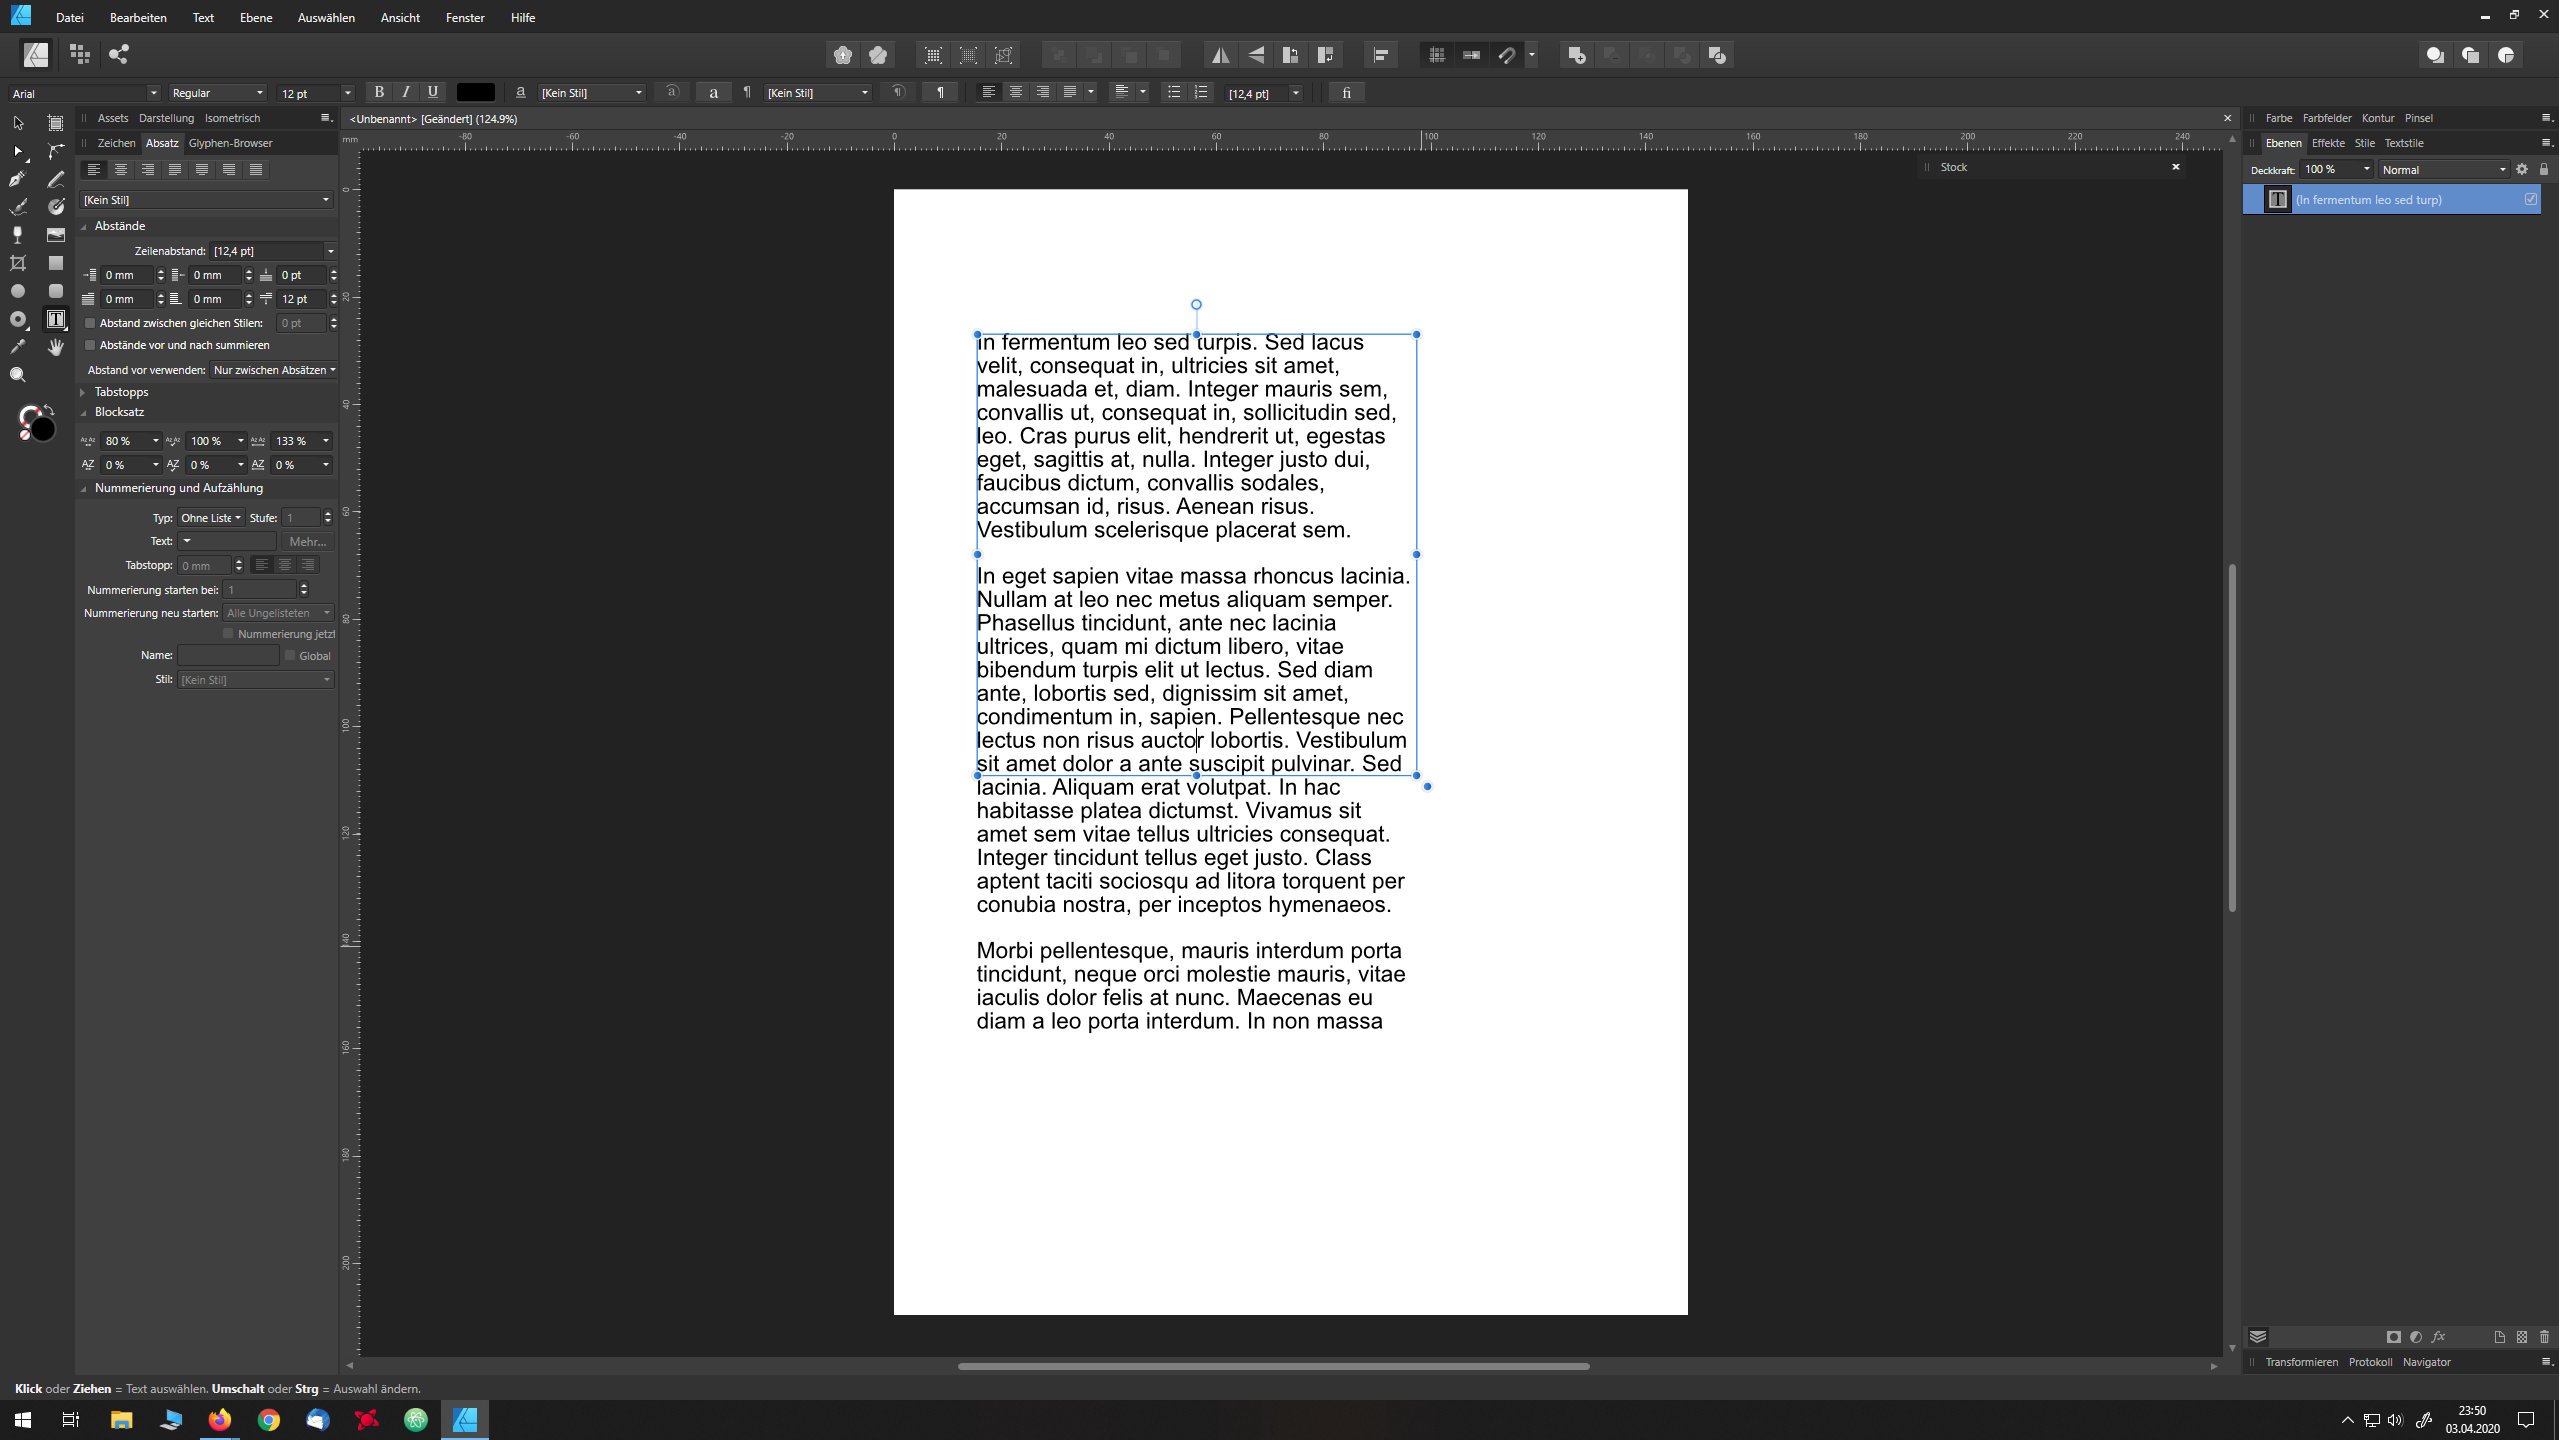Open the Zeilenabstand dropdown in Absatz panel

(331, 251)
